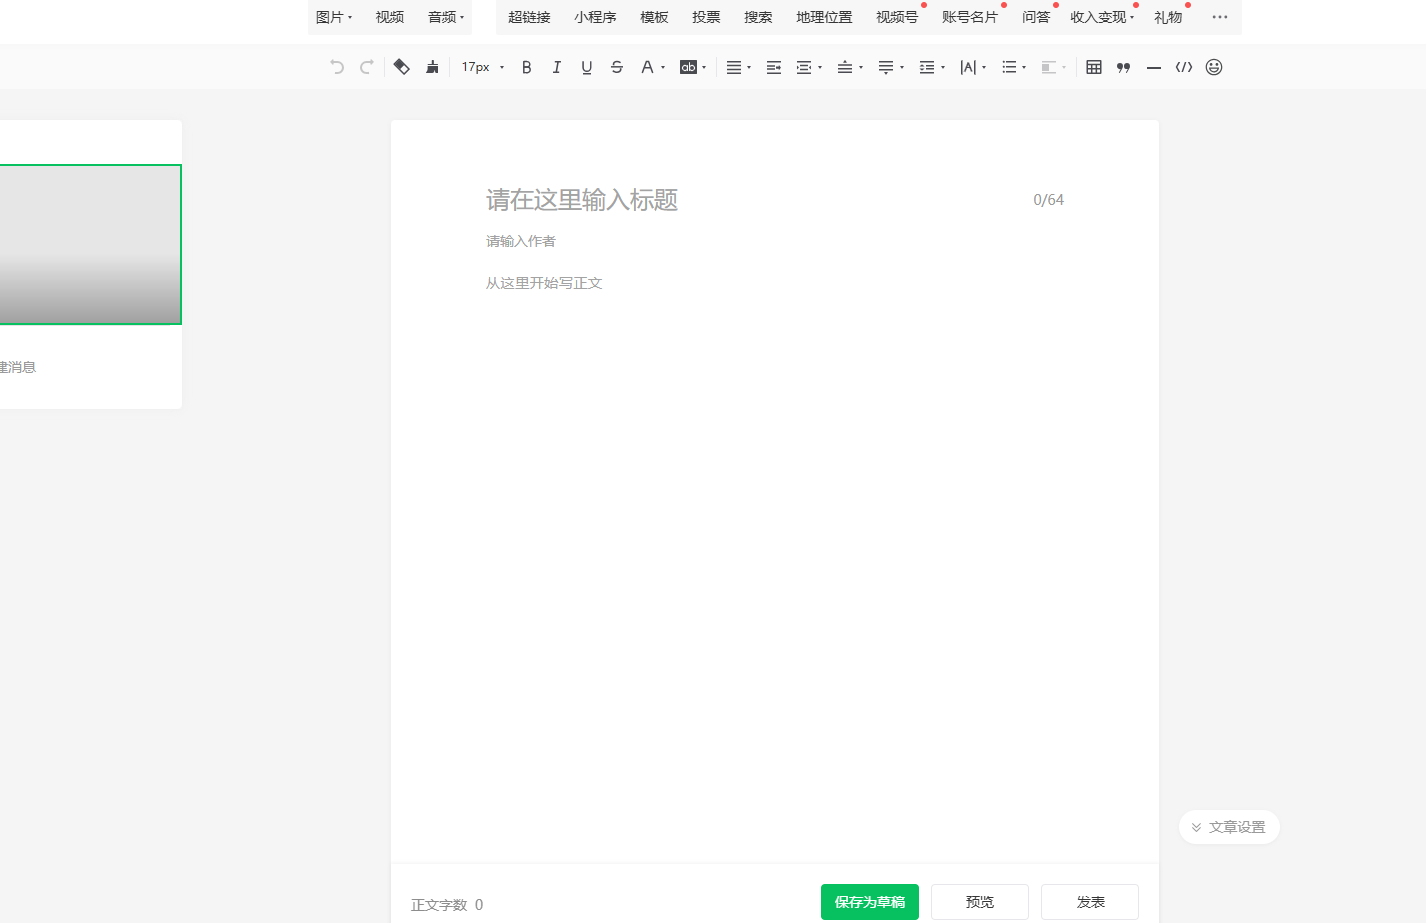1426x923 pixels.
Task: Open the font color picker
Action: 649,67
